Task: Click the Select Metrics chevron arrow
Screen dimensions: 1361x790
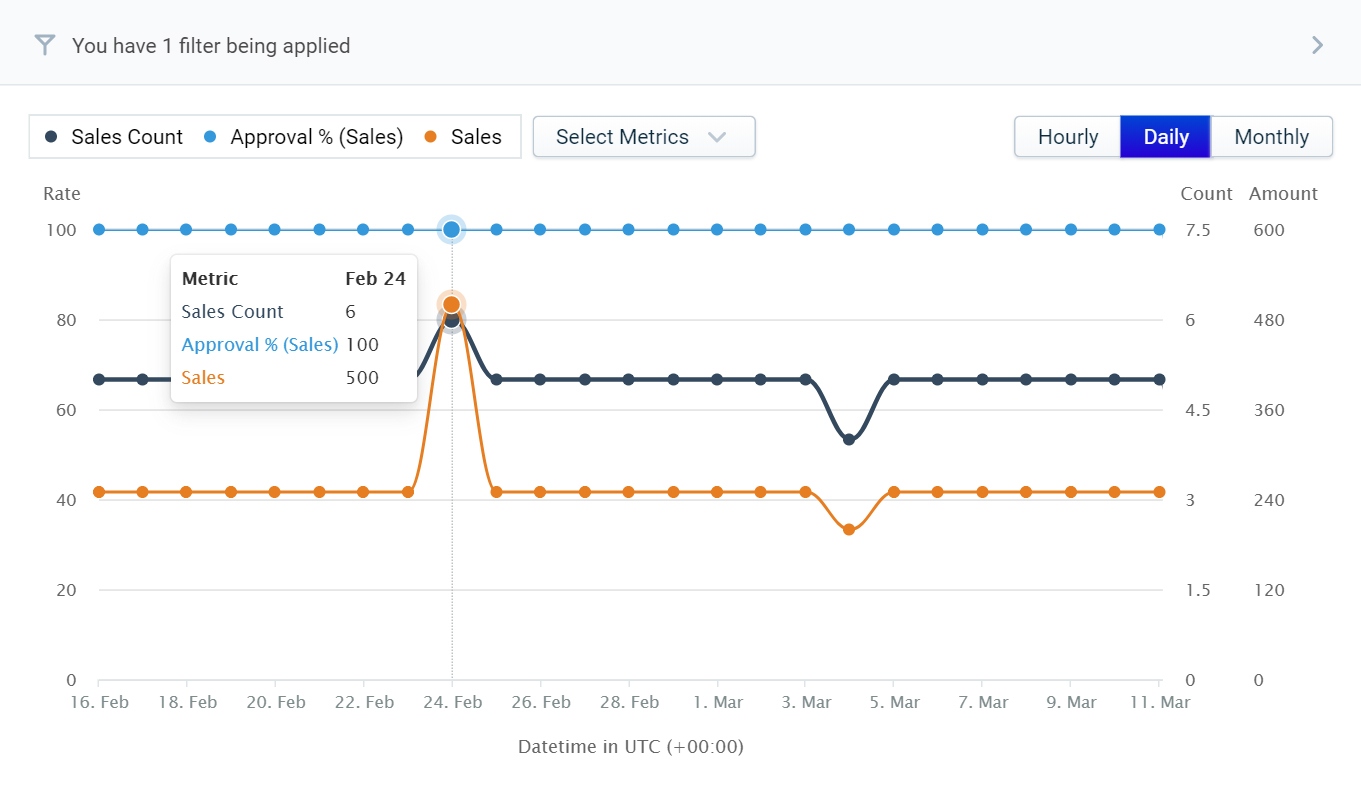Action: click(716, 137)
